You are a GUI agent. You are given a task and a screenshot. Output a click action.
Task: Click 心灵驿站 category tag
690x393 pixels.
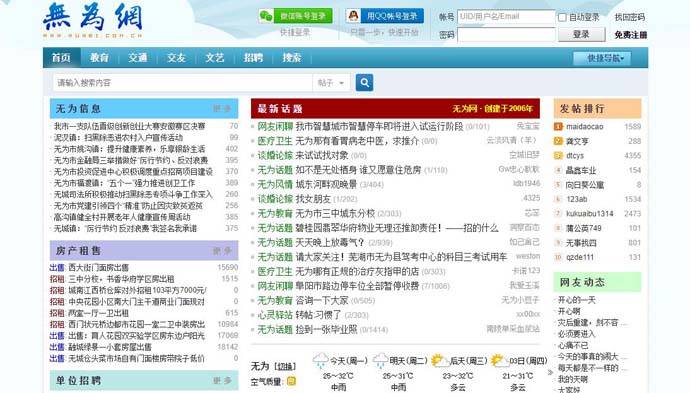pyautogui.click(x=275, y=315)
